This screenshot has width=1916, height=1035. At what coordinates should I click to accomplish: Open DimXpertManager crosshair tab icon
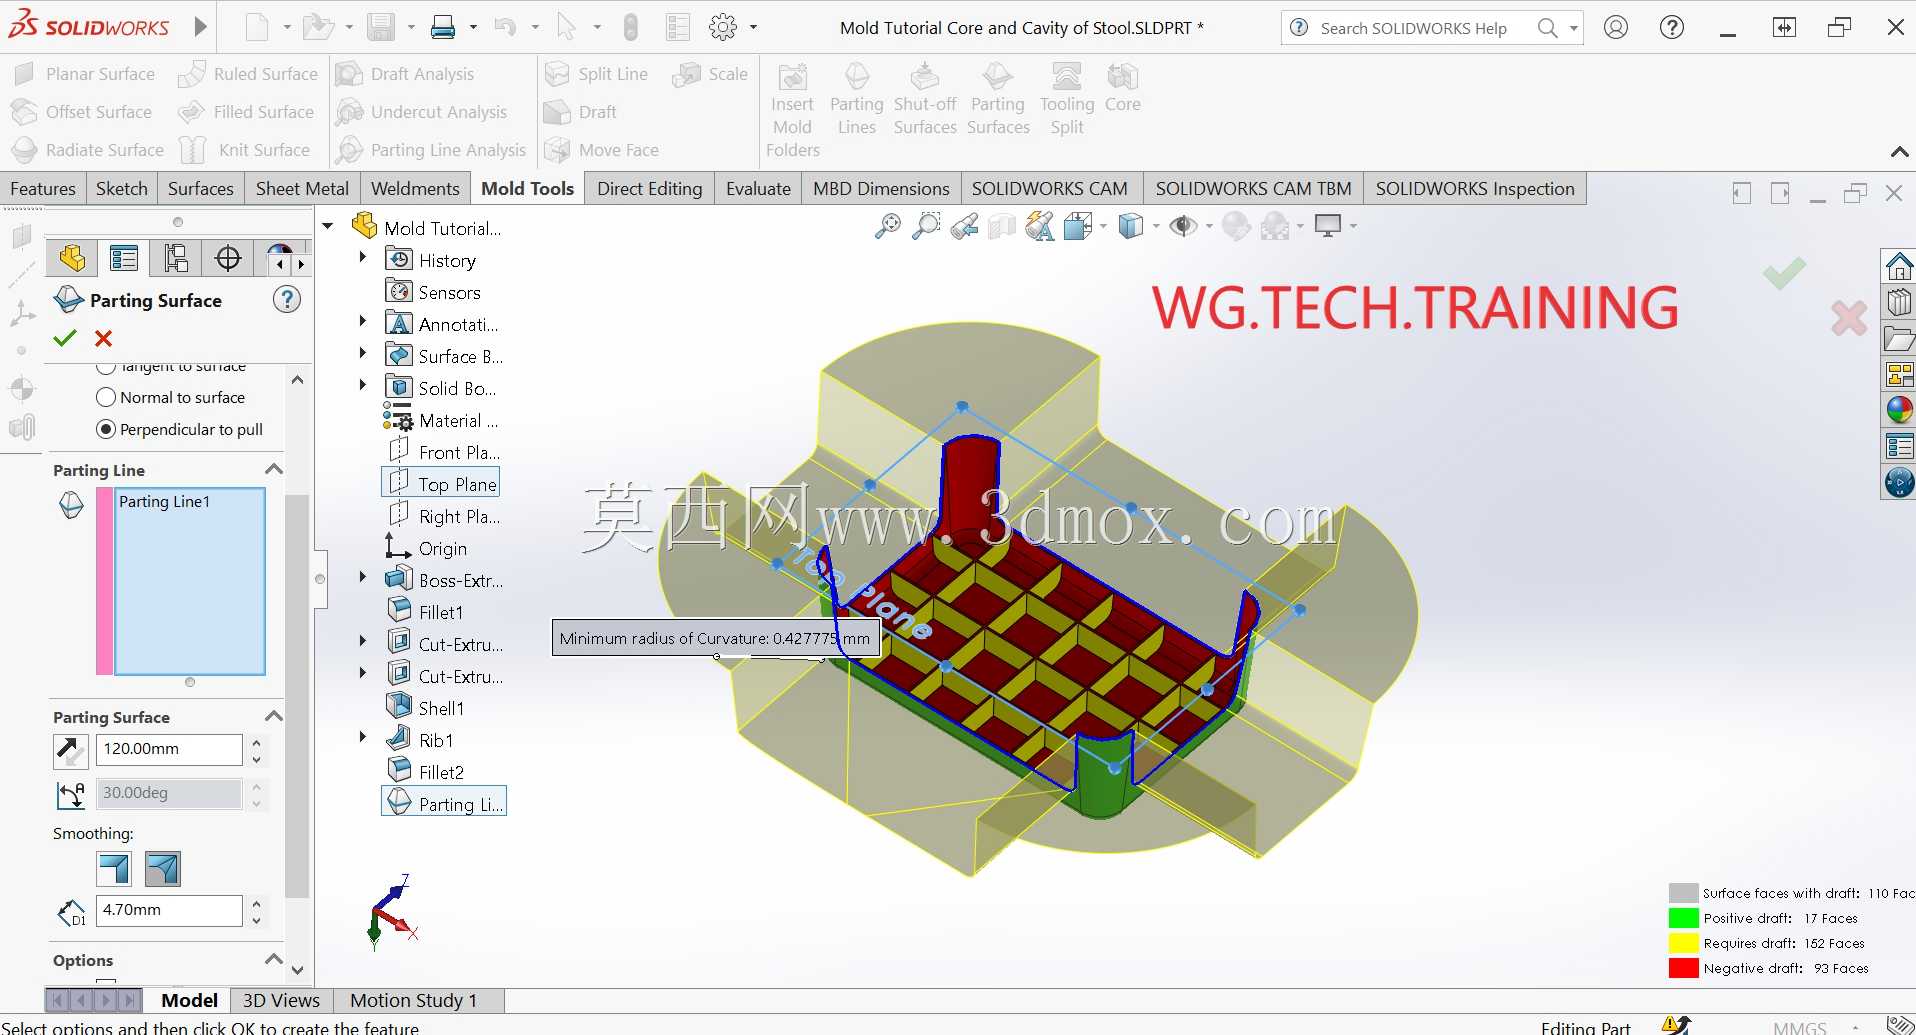click(x=228, y=259)
